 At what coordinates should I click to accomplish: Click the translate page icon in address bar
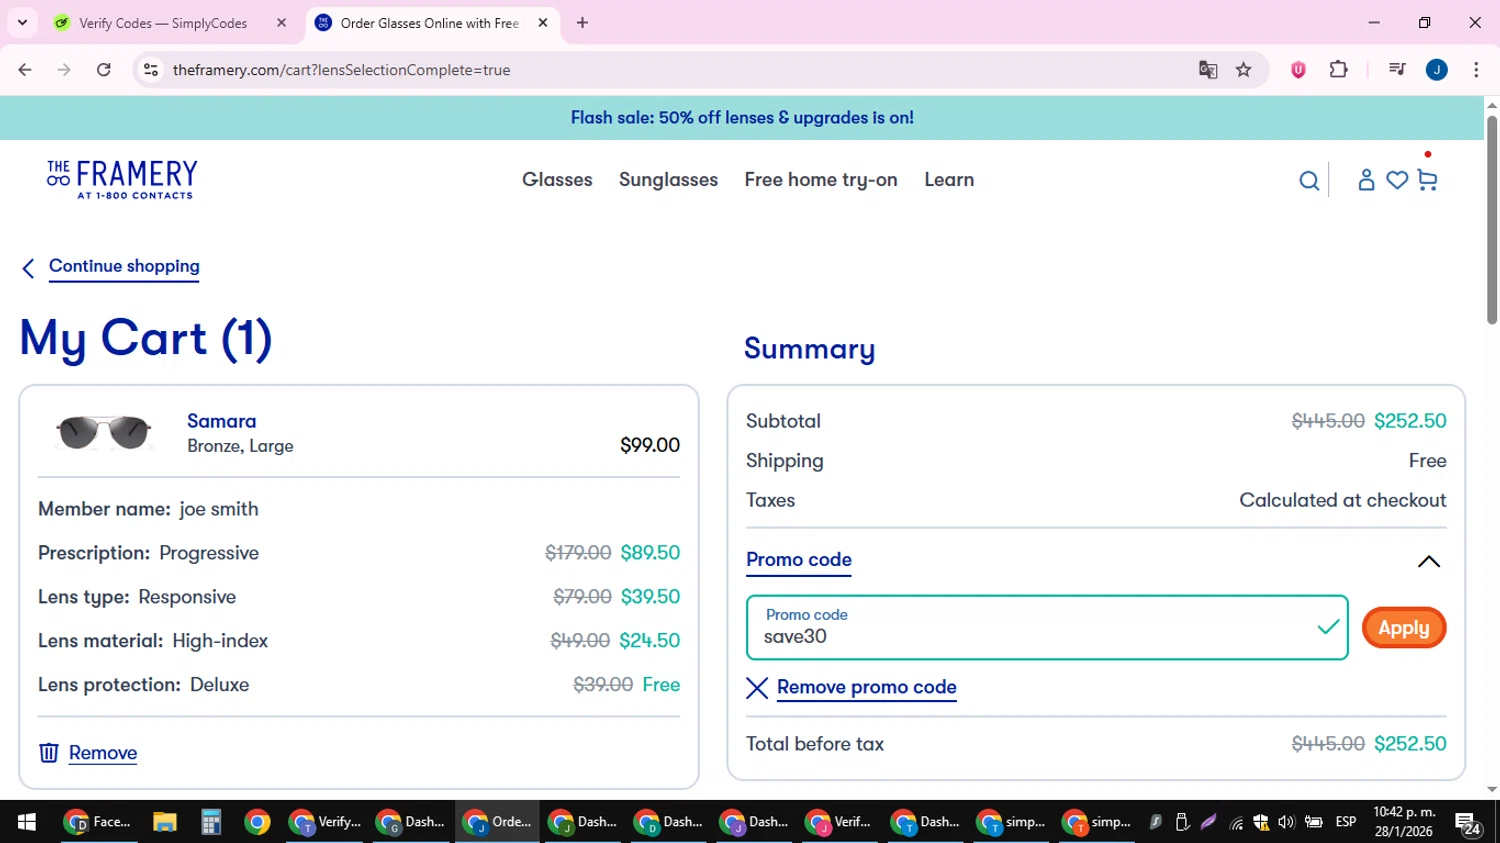coord(1208,70)
